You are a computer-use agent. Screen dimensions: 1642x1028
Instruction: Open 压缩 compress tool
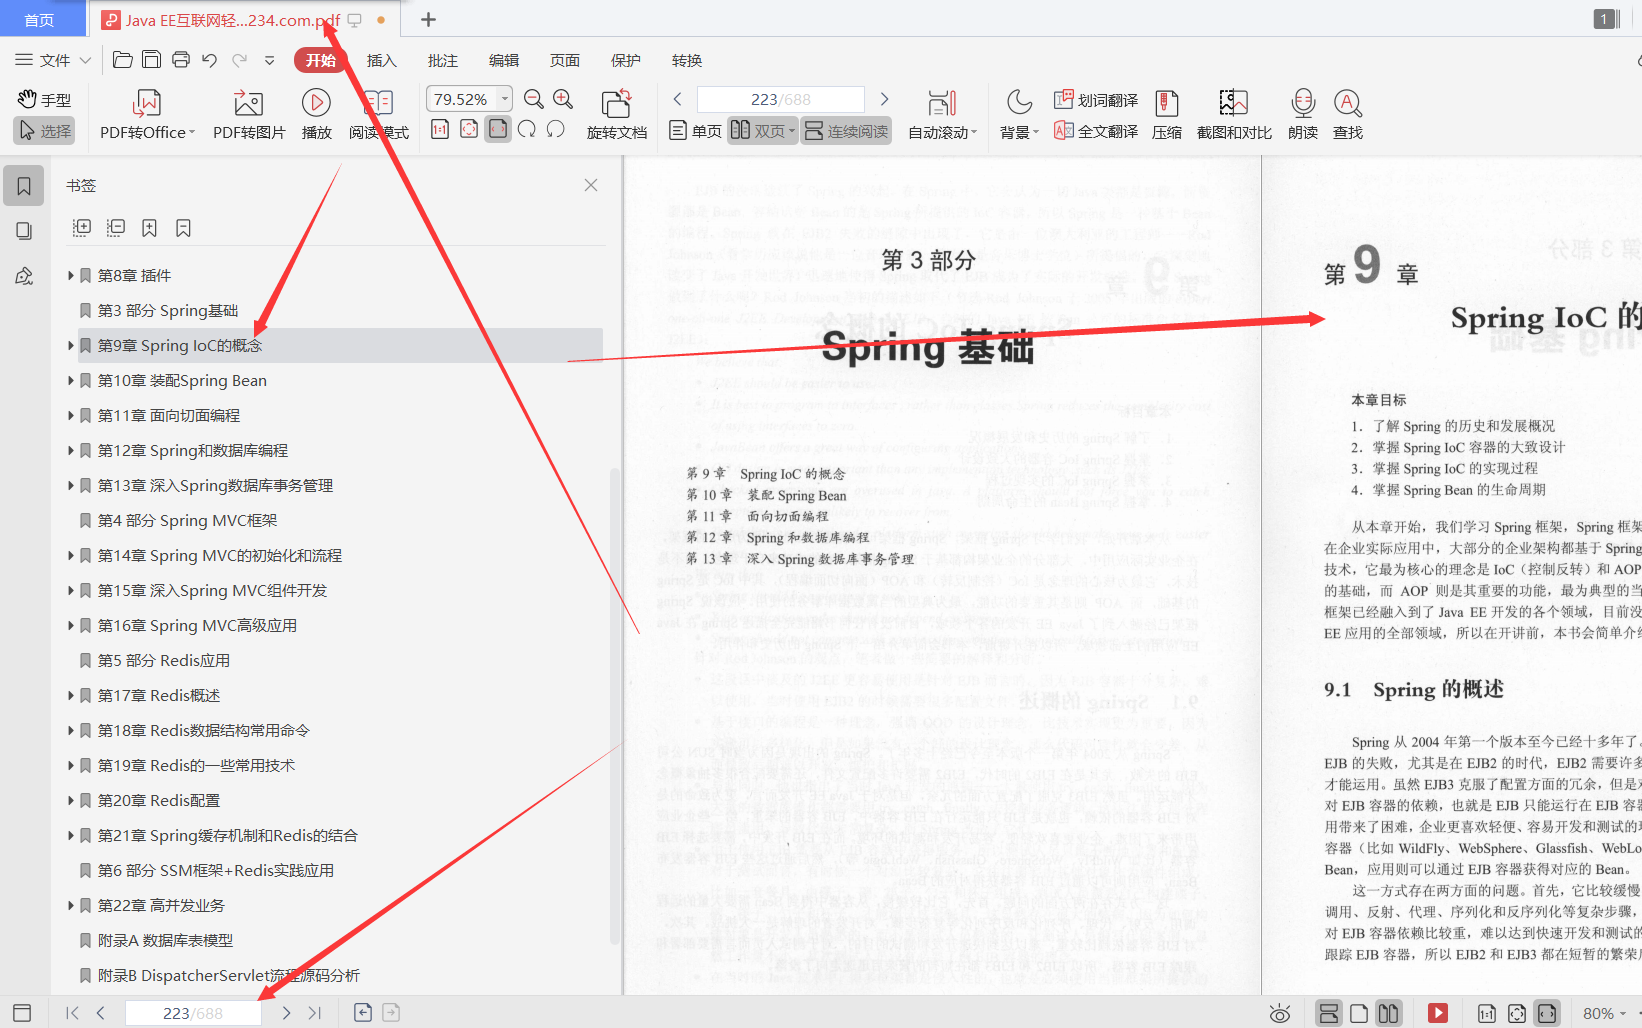coord(1167,114)
